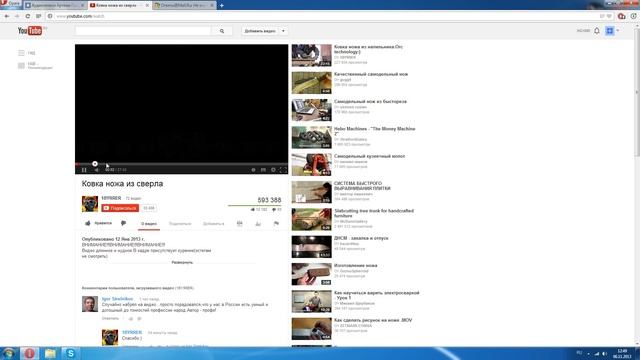Click the 'Ответить' reply link
This screenshot has width=640, height=360.
tap(110, 318)
